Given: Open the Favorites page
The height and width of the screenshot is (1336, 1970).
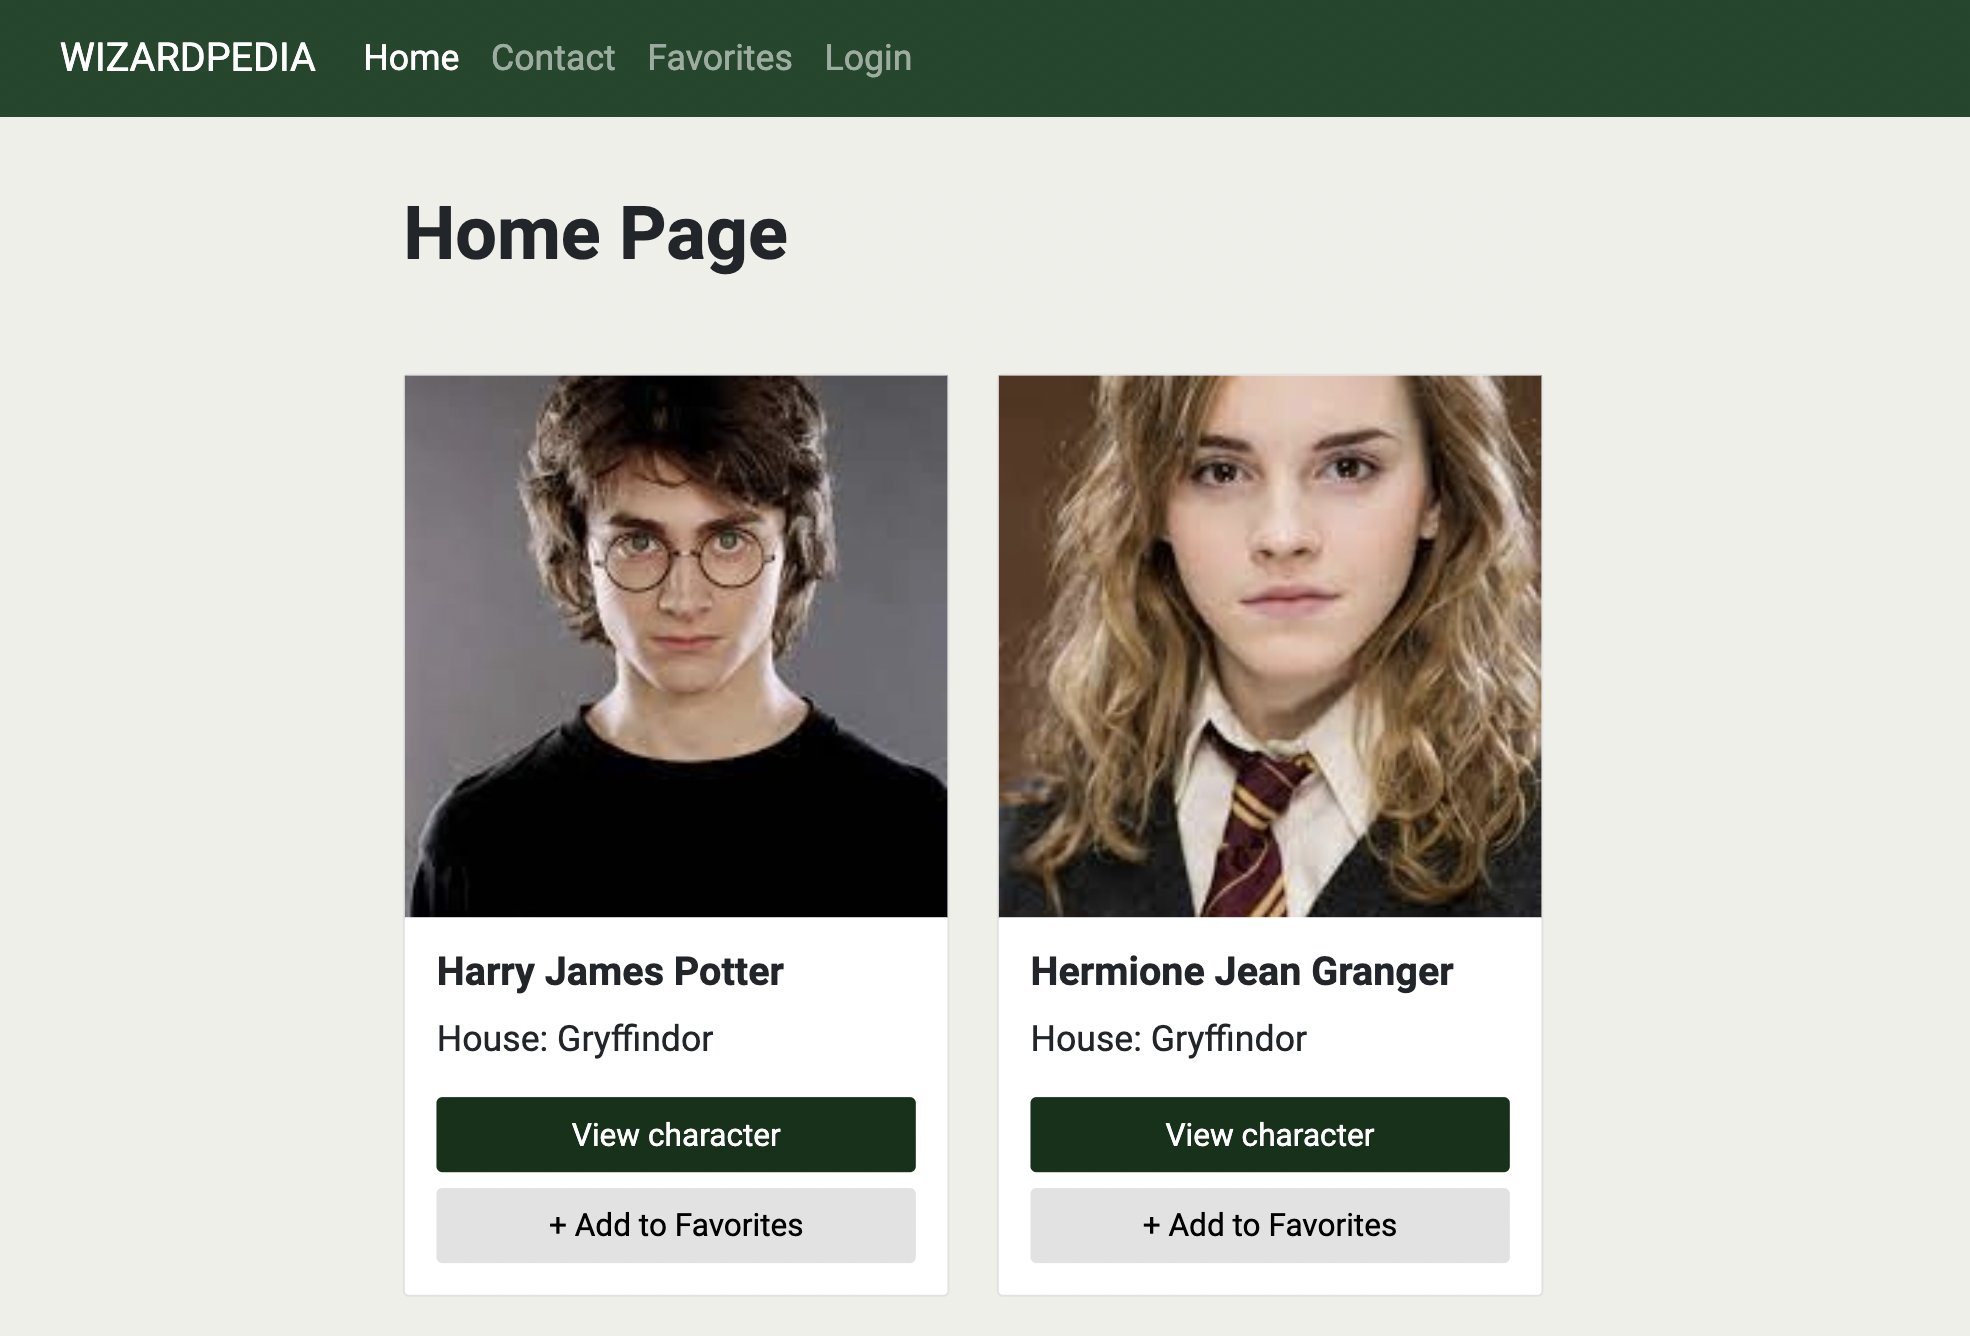Looking at the screenshot, I should click(719, 57).
